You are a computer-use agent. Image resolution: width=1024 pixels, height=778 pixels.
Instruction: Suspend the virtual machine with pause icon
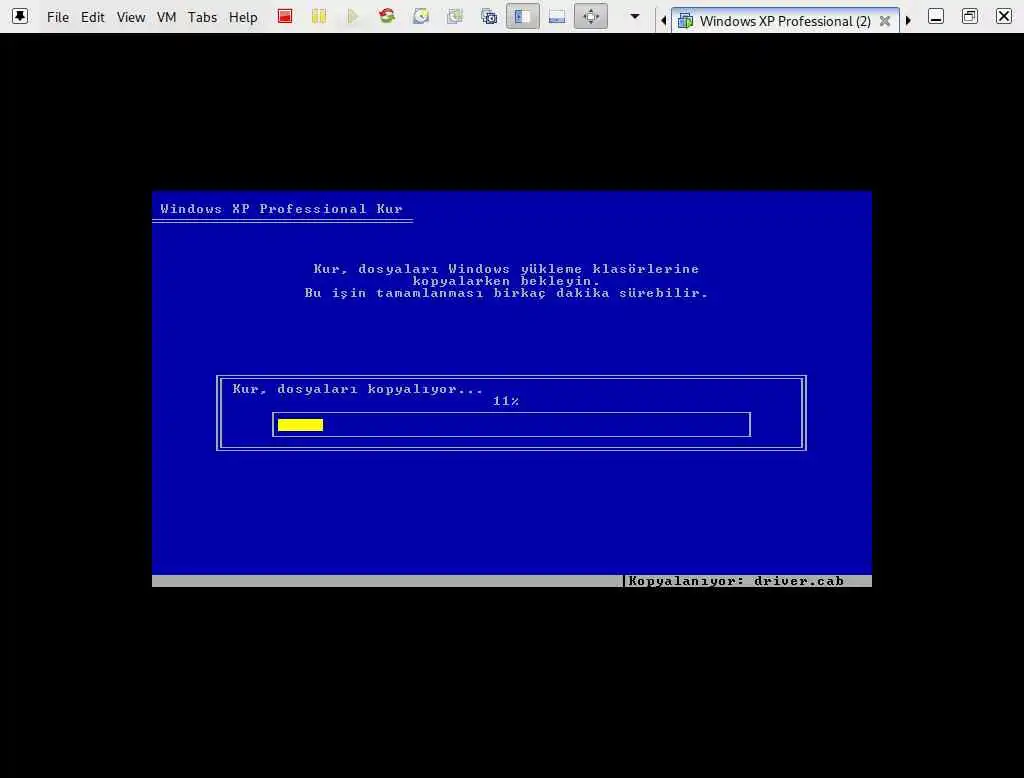pos(319,16)
